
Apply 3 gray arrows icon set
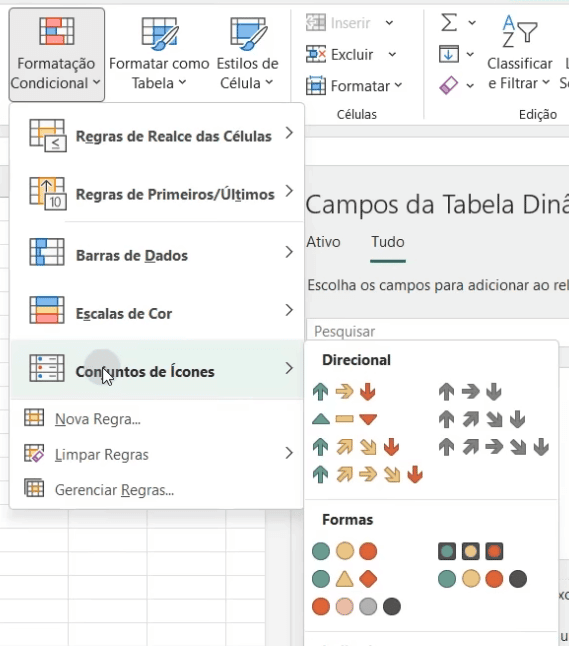click(470, 391)
